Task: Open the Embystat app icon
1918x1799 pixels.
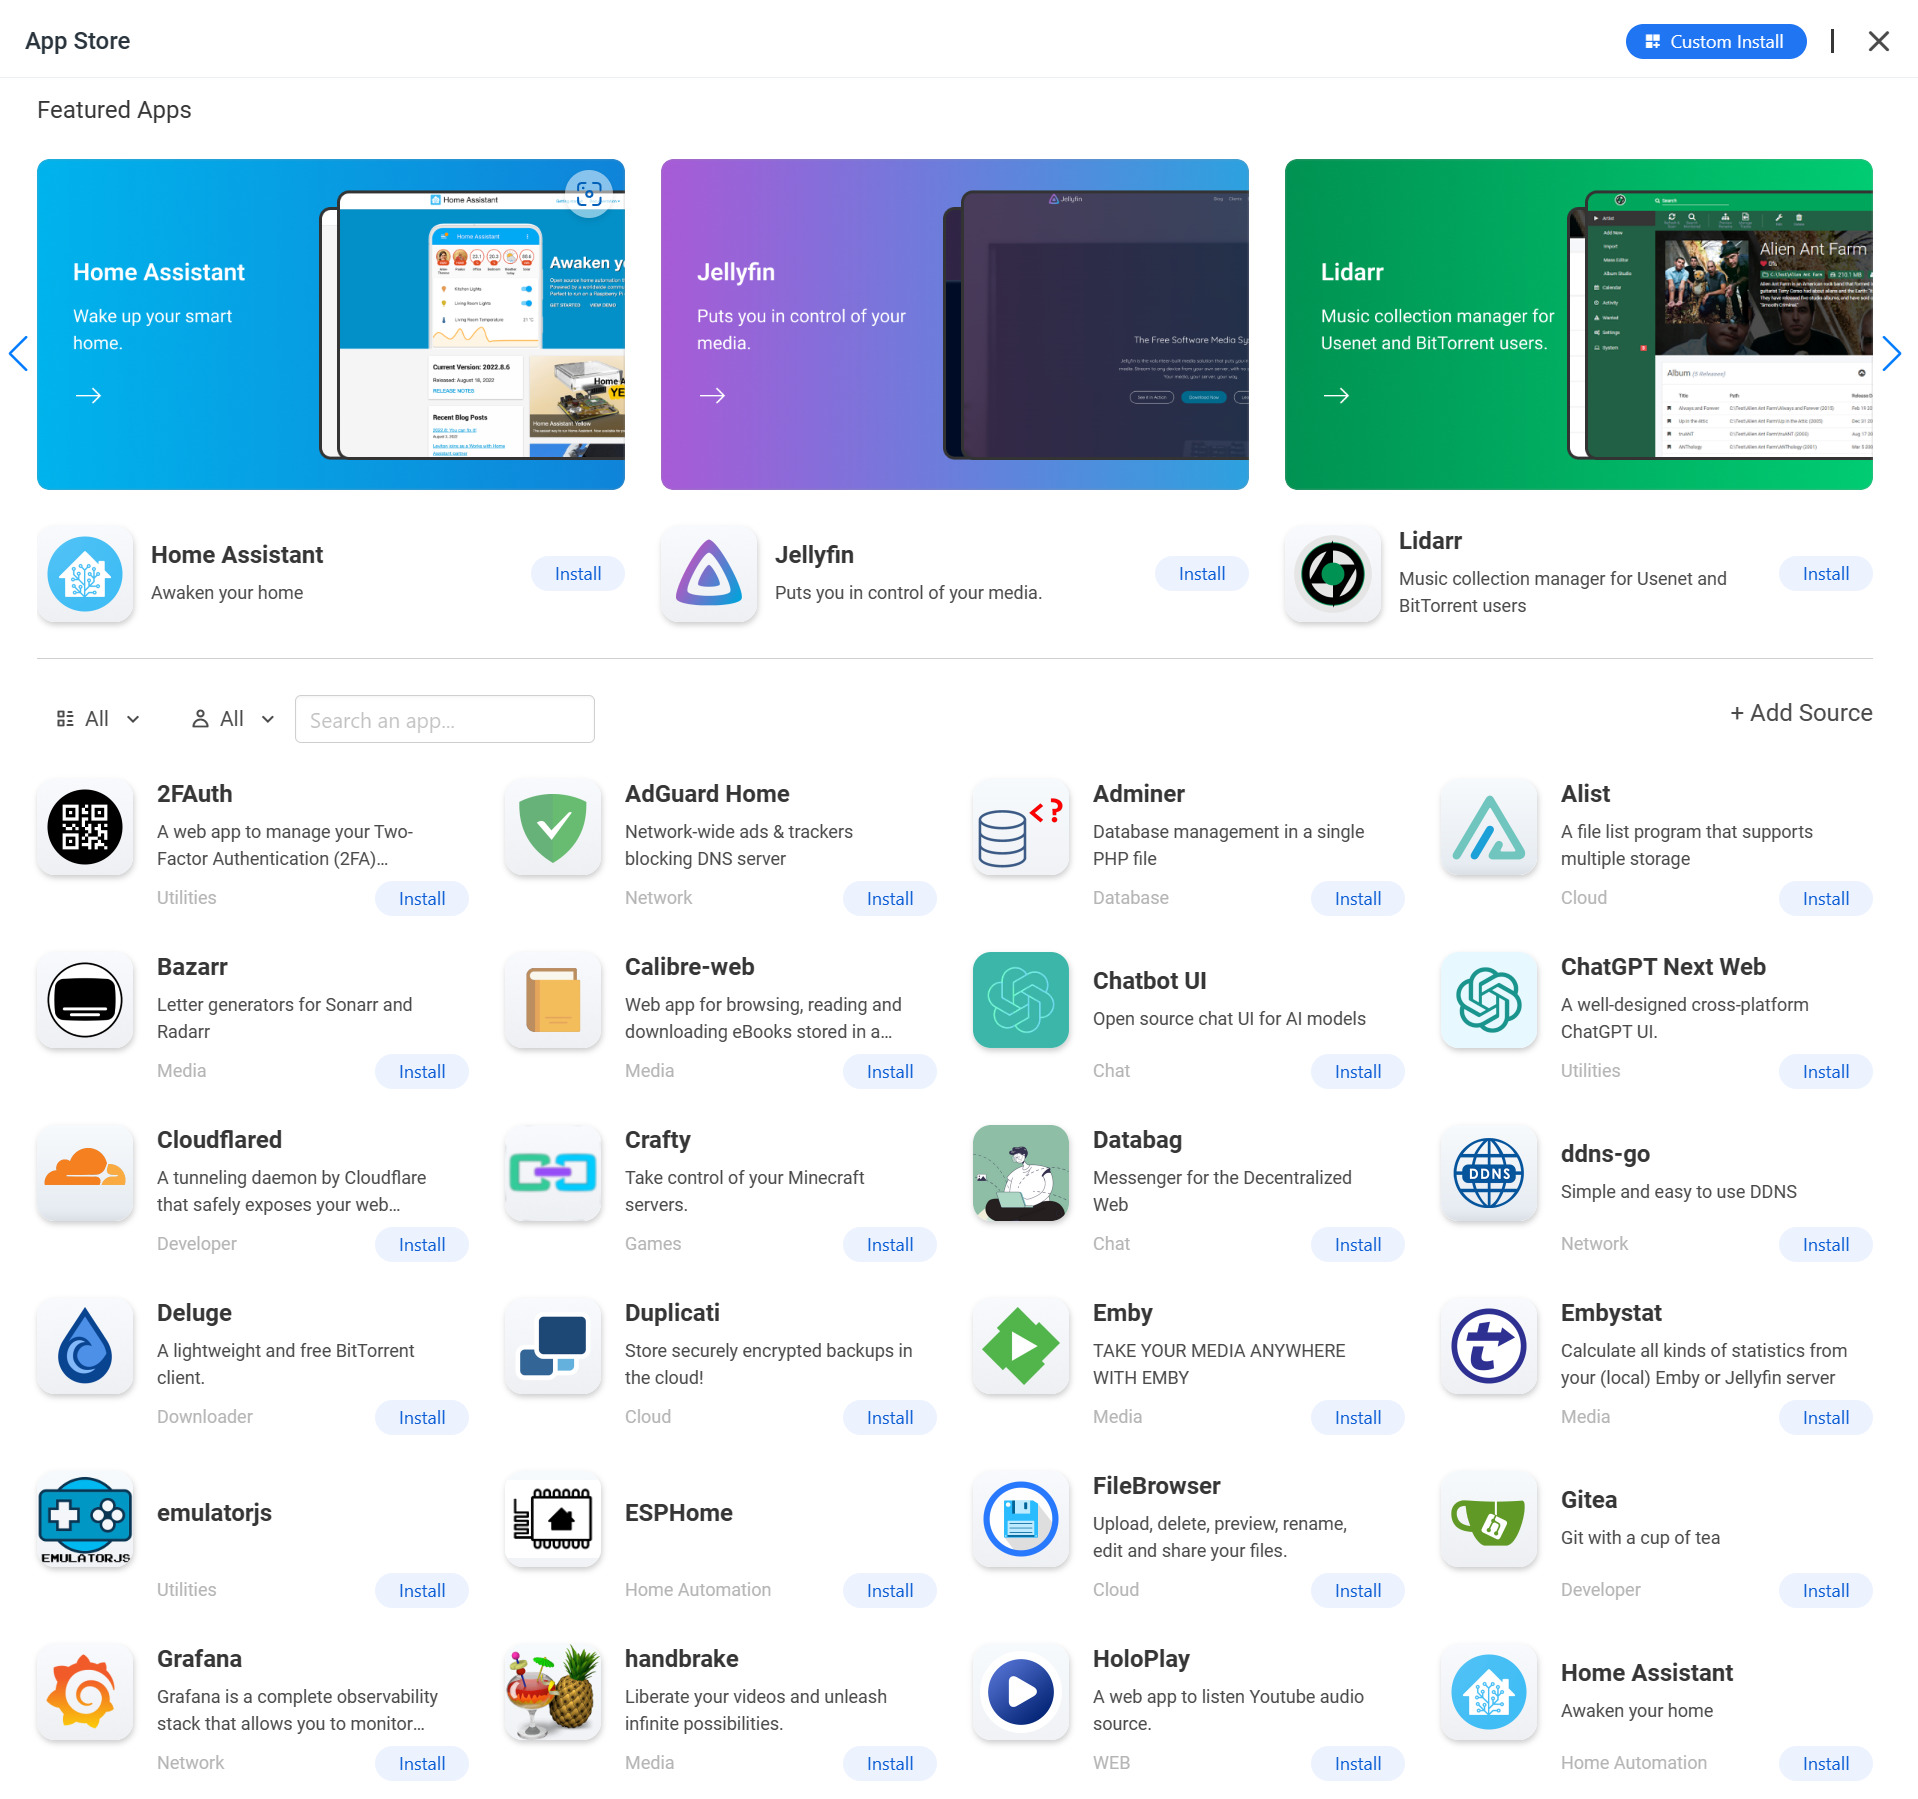Action: [1489, 1346]
